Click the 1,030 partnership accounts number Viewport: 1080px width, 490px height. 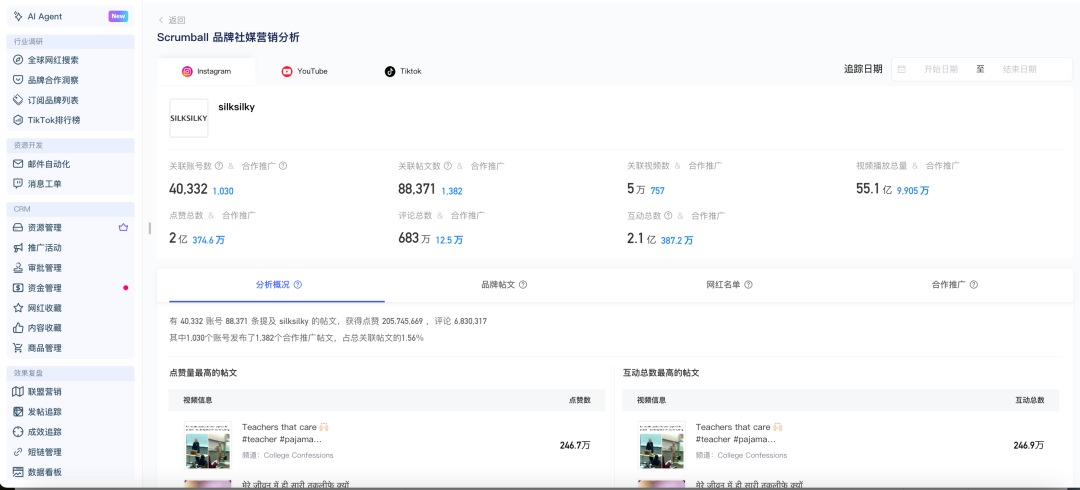point(223,191)
